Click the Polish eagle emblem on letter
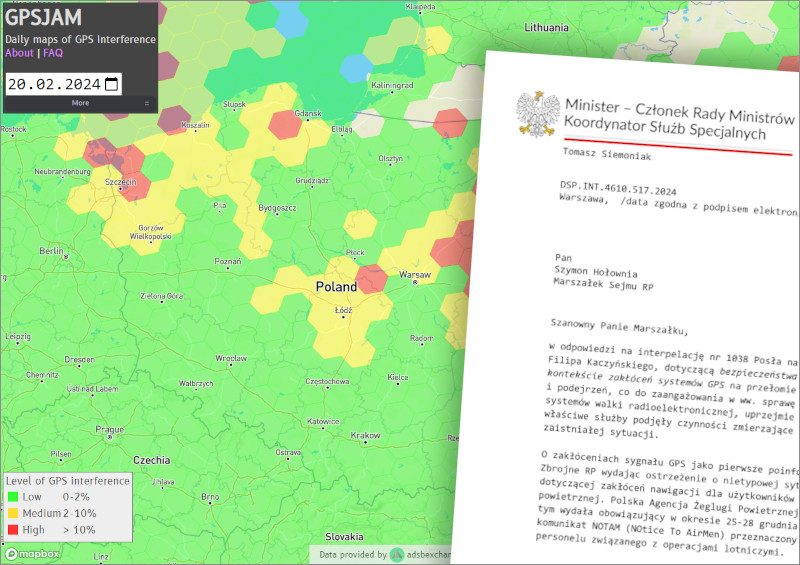The height and width of the screenshot is (565, 800). point(536,115)
